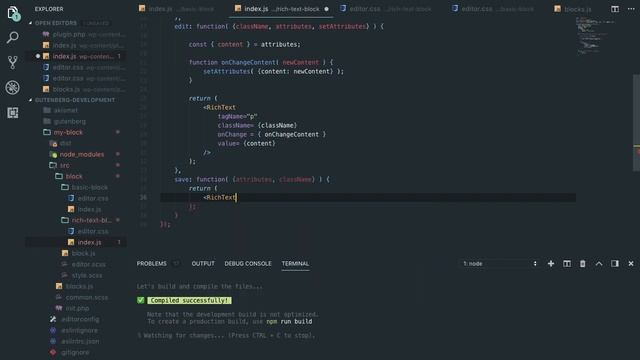Open the blocks.js editor tab
This screenshot has height=360, width=640.
(573, 9)
